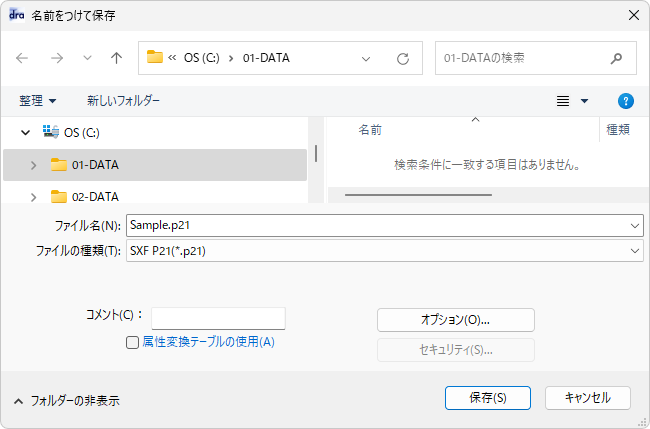
Task: Go back with the left arrow
Action: (x=22, y=58)
